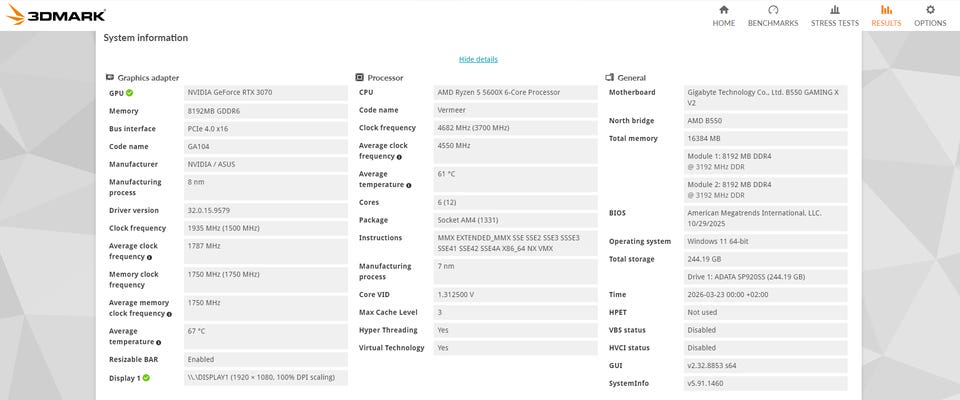Click the Hyper Threading Yes value
Image resolution: width=960 pixels, height=400 pixels.
click(x=516, y=330)
